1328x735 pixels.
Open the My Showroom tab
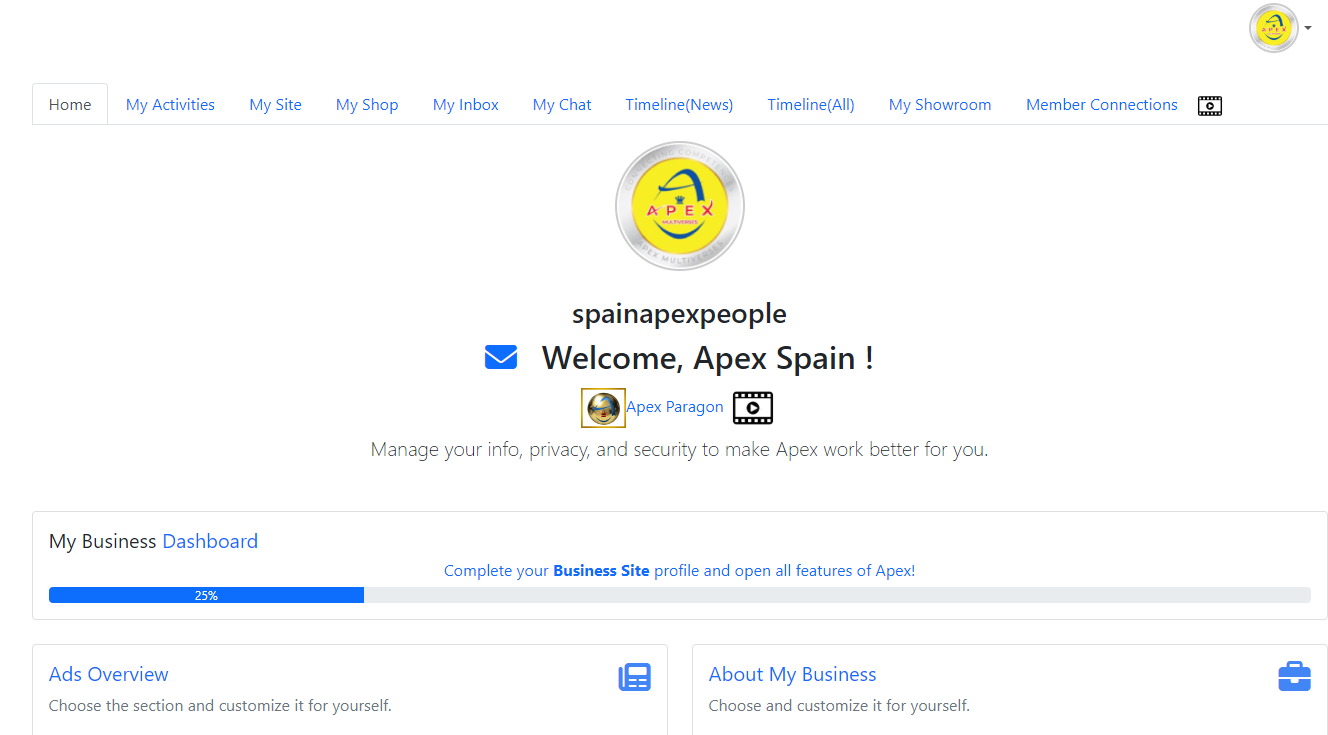tap(940, 105)
